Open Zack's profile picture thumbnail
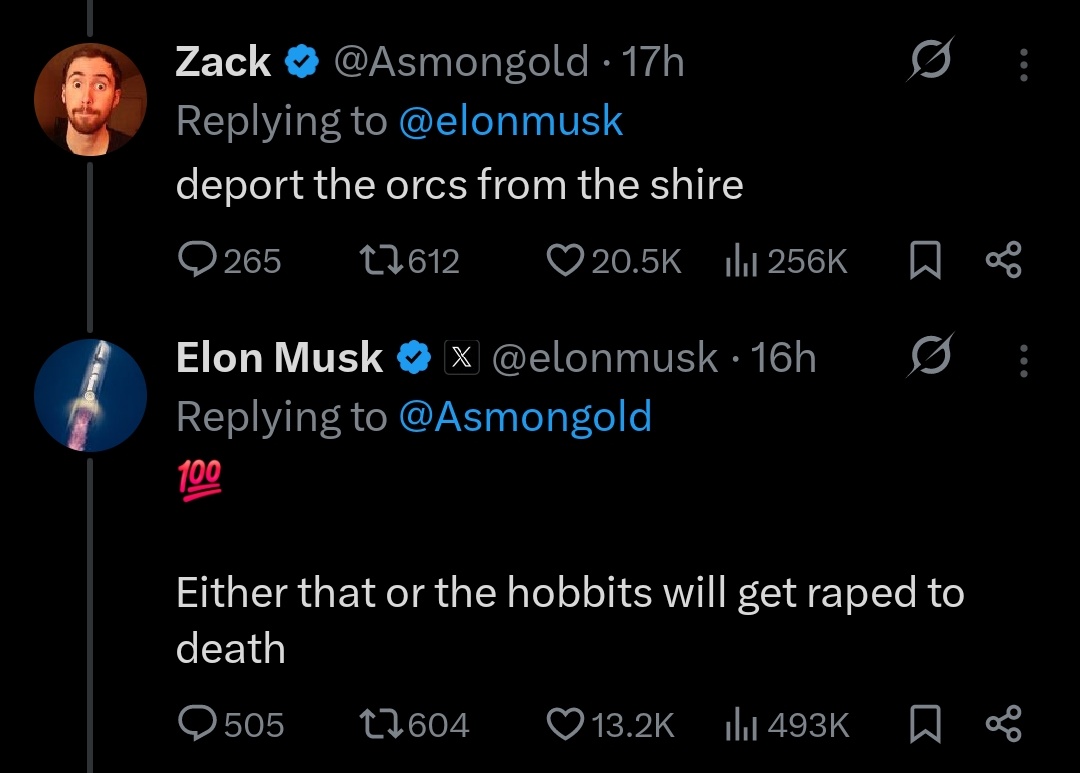 (90, 98)
